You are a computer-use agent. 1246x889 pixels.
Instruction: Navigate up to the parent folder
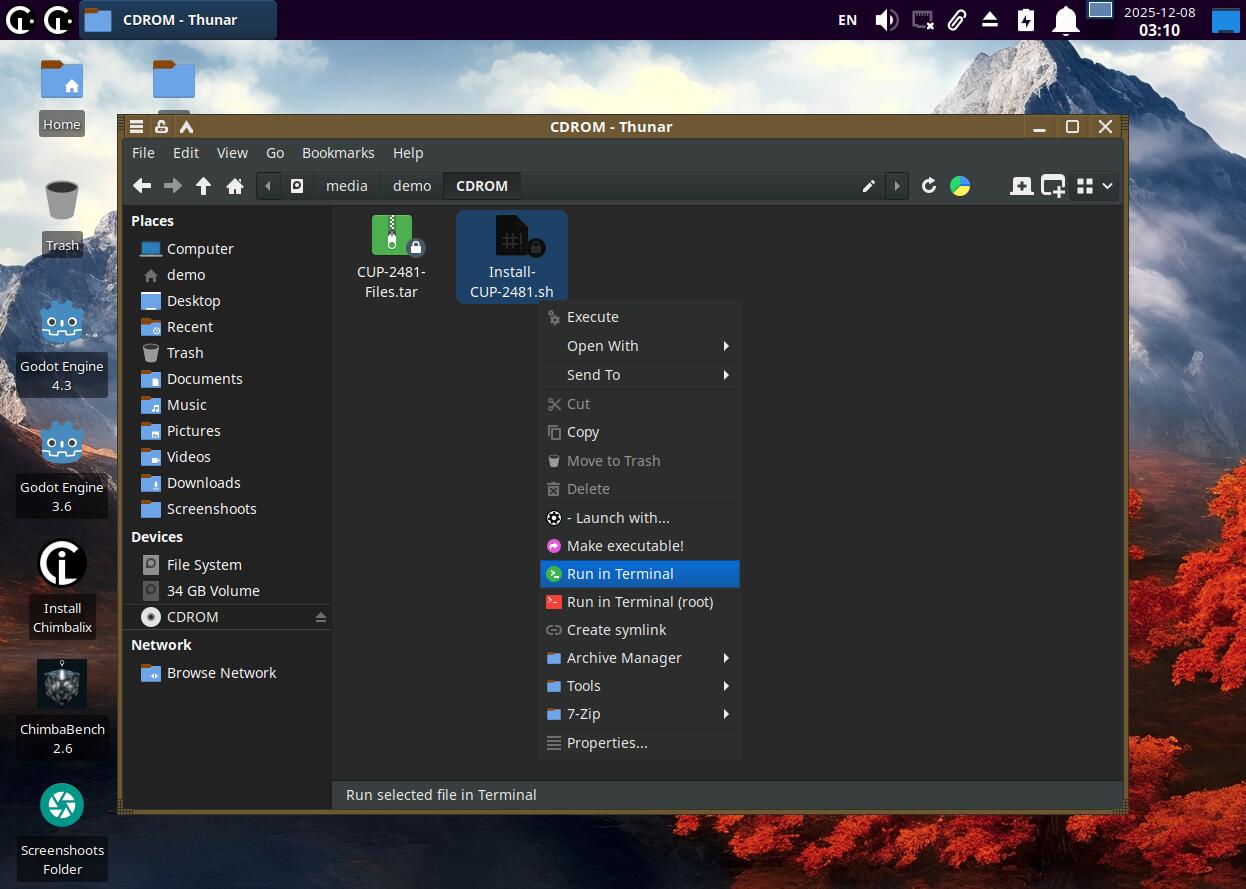pos(204,186)
